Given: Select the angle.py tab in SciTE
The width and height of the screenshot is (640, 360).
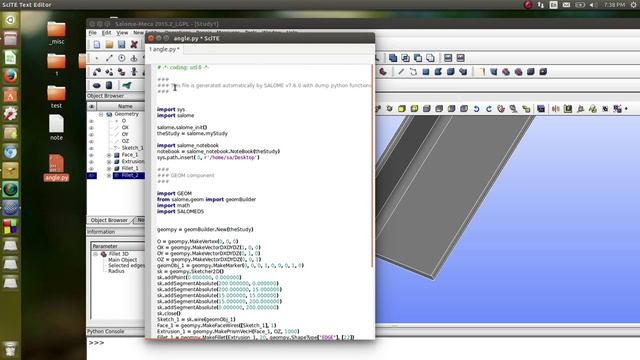Looking at the screenshot, I should coord(164,49).
